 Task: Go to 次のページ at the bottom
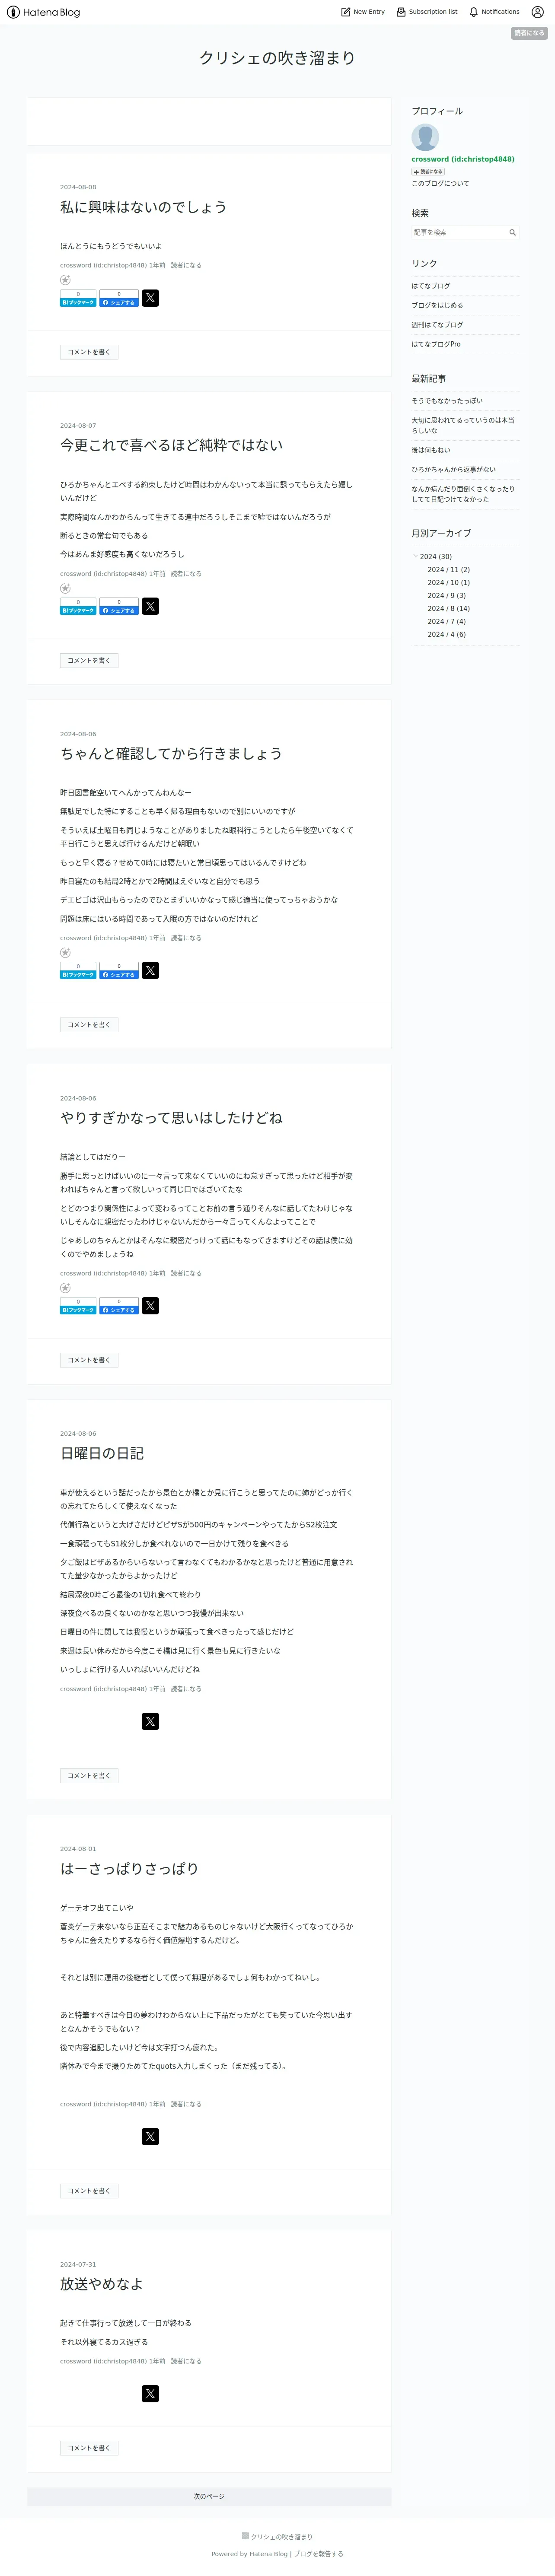pyautogui.click(x=209, y=2497)
